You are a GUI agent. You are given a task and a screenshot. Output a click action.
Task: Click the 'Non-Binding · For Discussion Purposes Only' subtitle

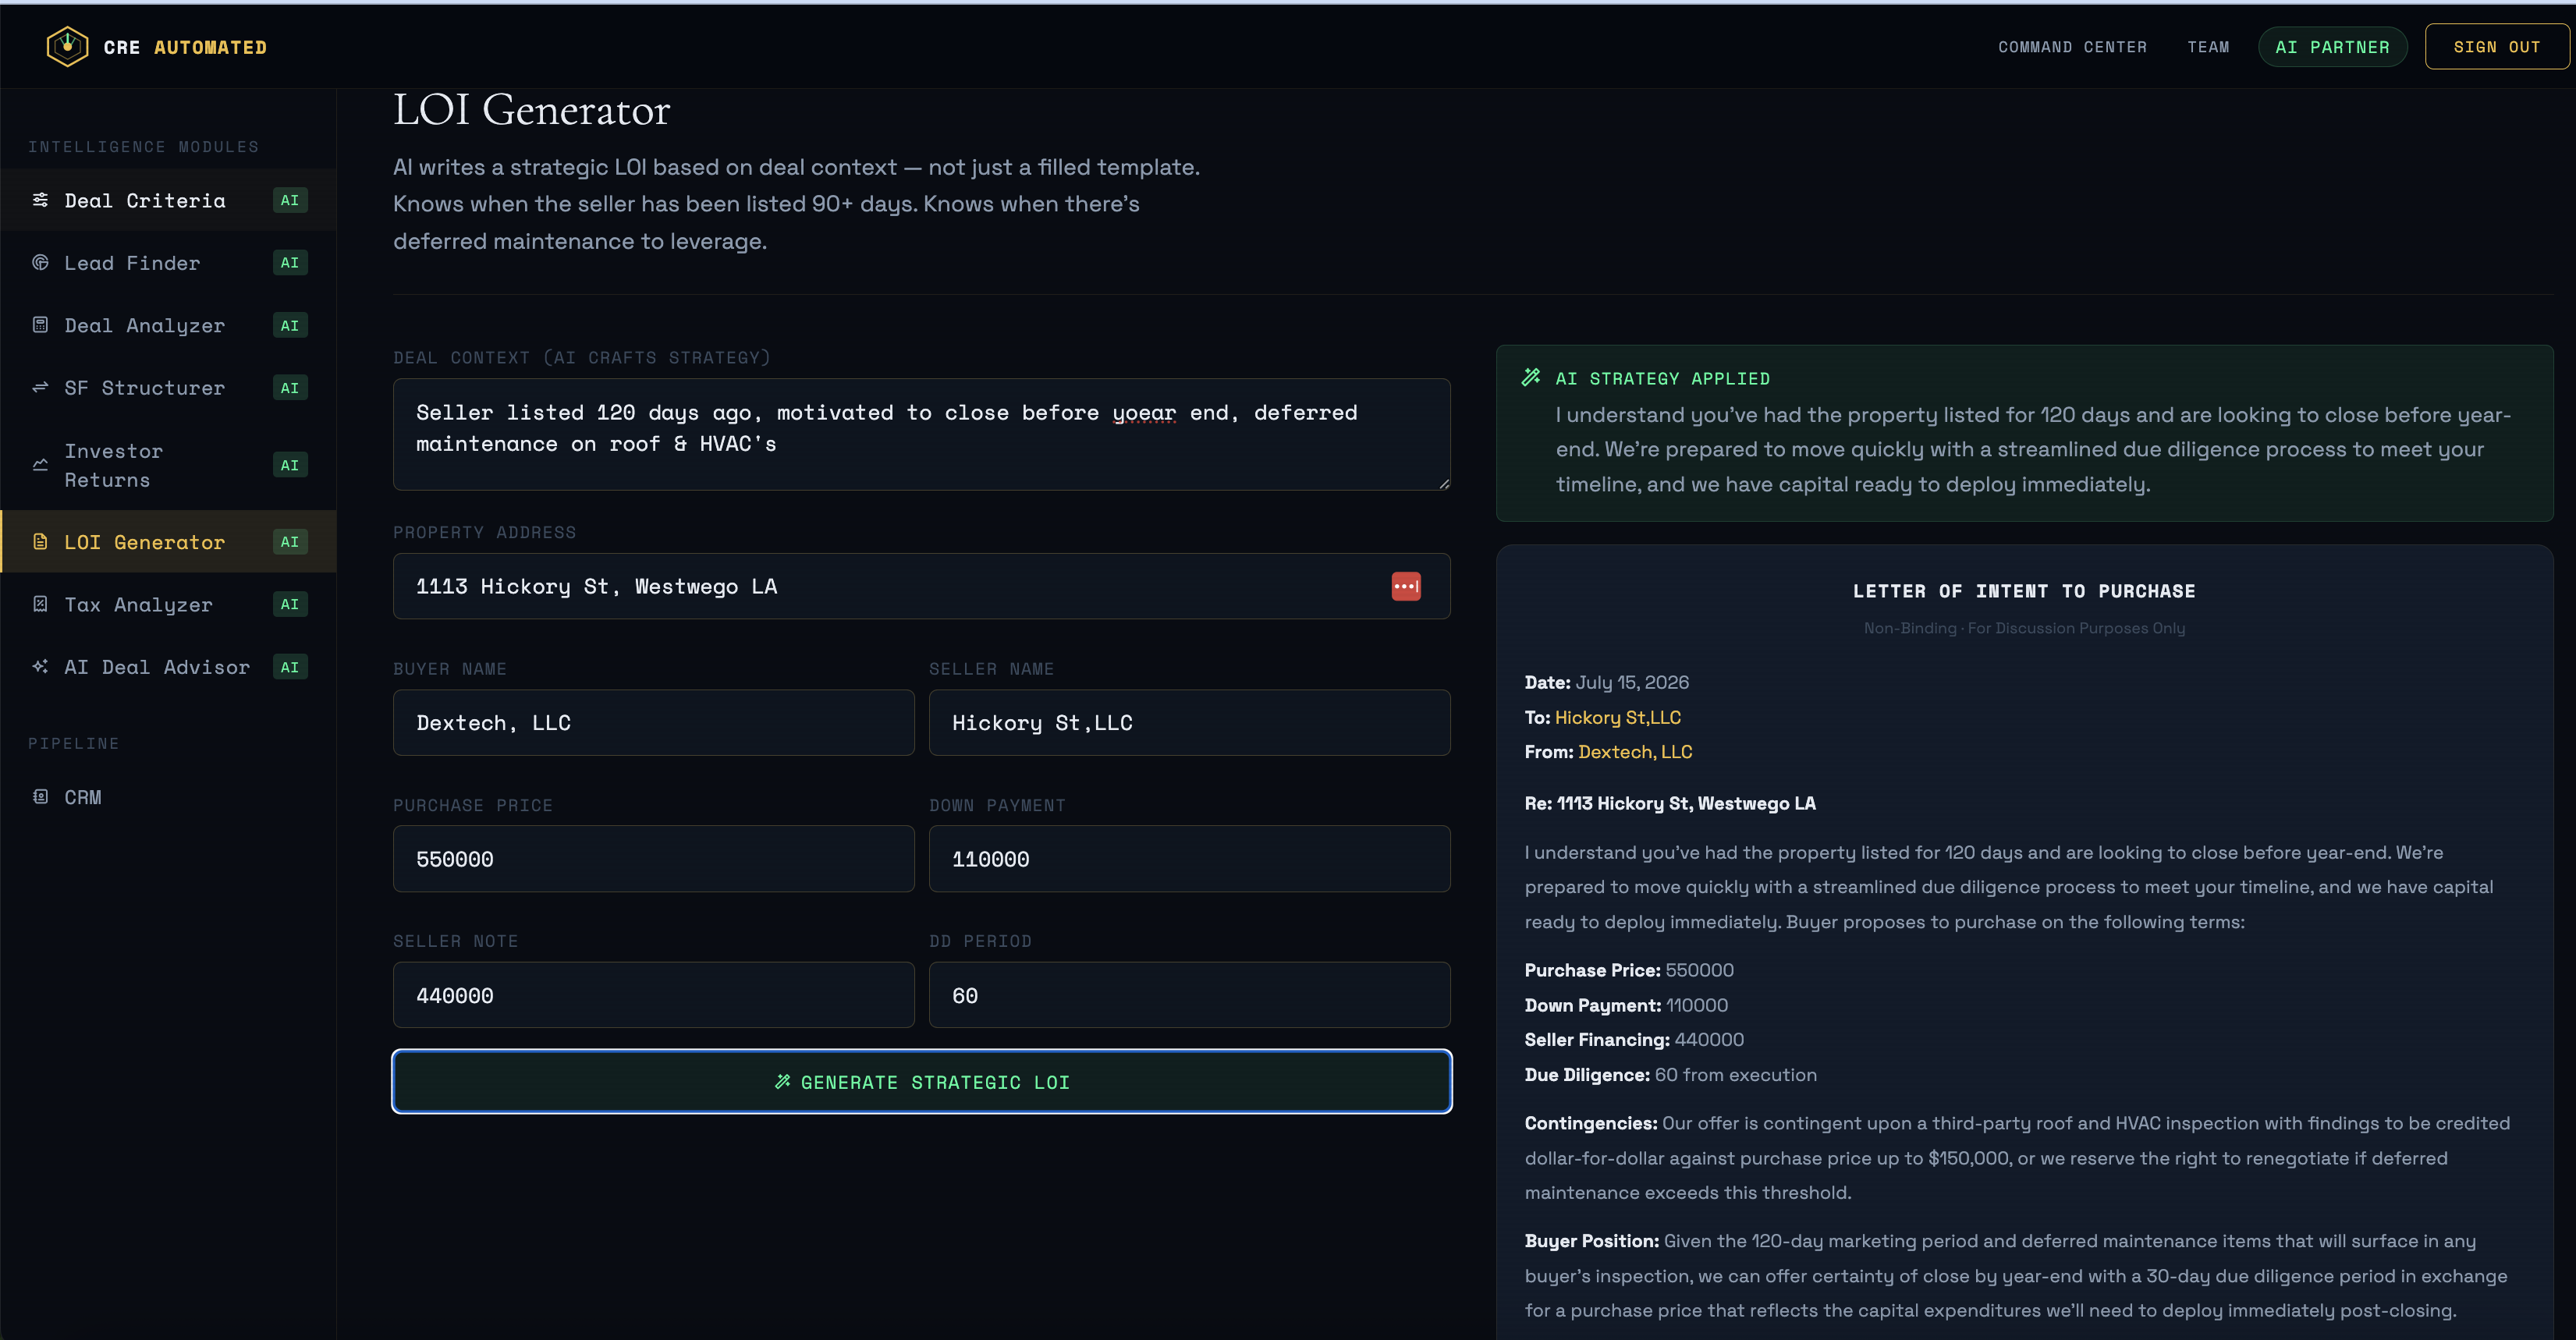[2024, 628]
